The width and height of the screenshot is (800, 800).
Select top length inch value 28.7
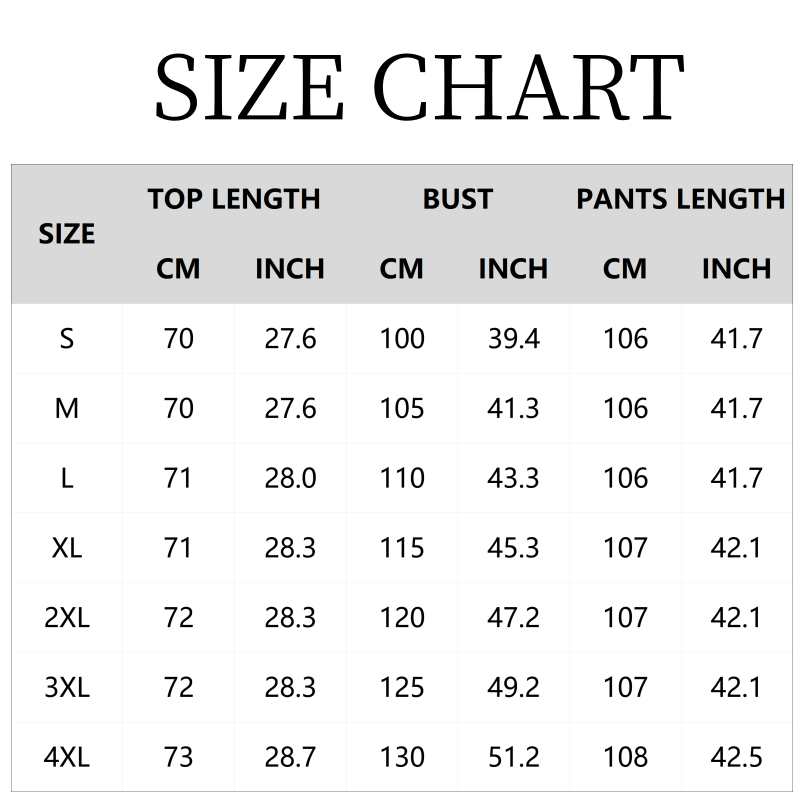tap(290, 757)
